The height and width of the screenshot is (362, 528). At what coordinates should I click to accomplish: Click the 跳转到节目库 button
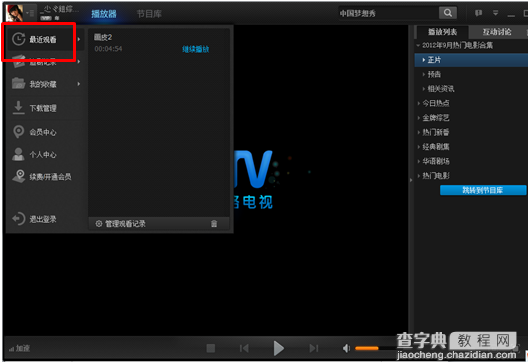pos(483,190)
